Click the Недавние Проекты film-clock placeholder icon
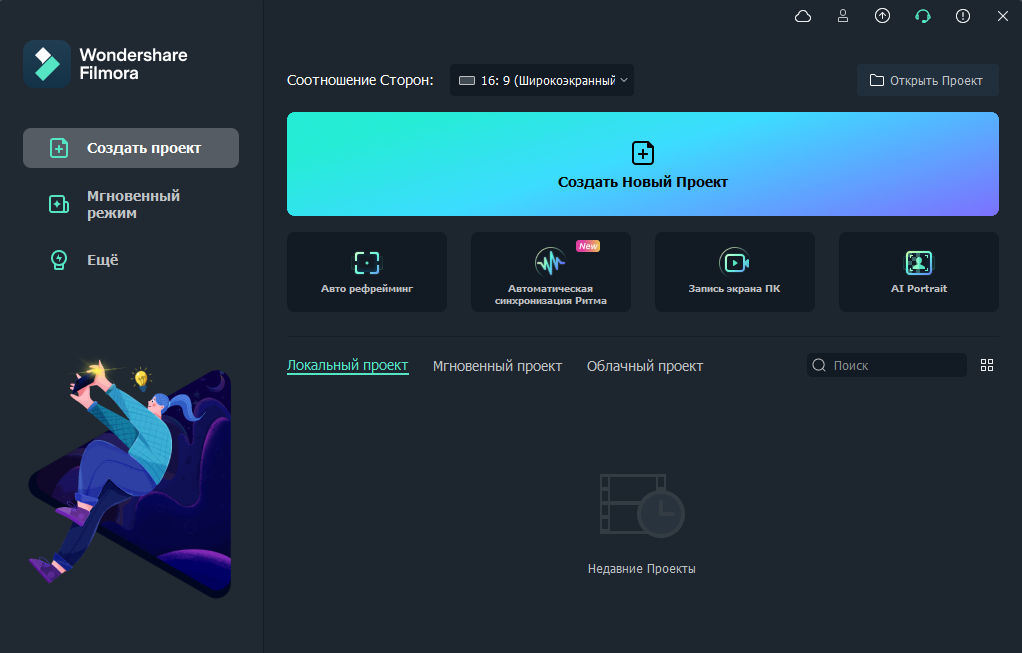Screen dimensions: 1022x653 642,506
